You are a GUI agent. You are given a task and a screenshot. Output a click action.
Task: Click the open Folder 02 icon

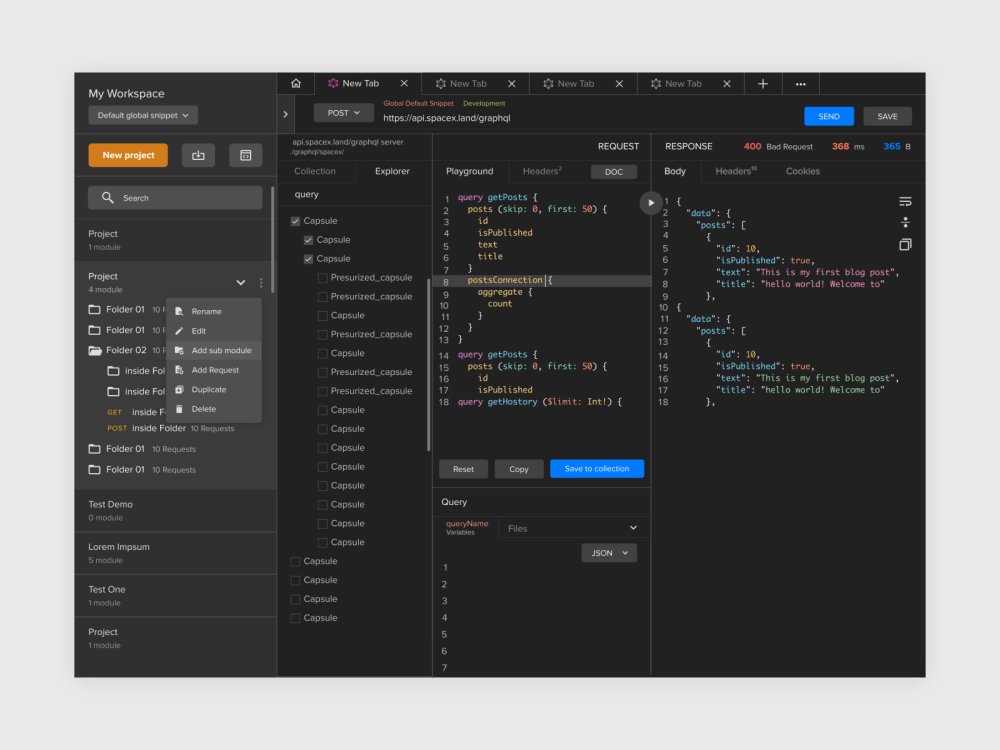pos(95,350)
